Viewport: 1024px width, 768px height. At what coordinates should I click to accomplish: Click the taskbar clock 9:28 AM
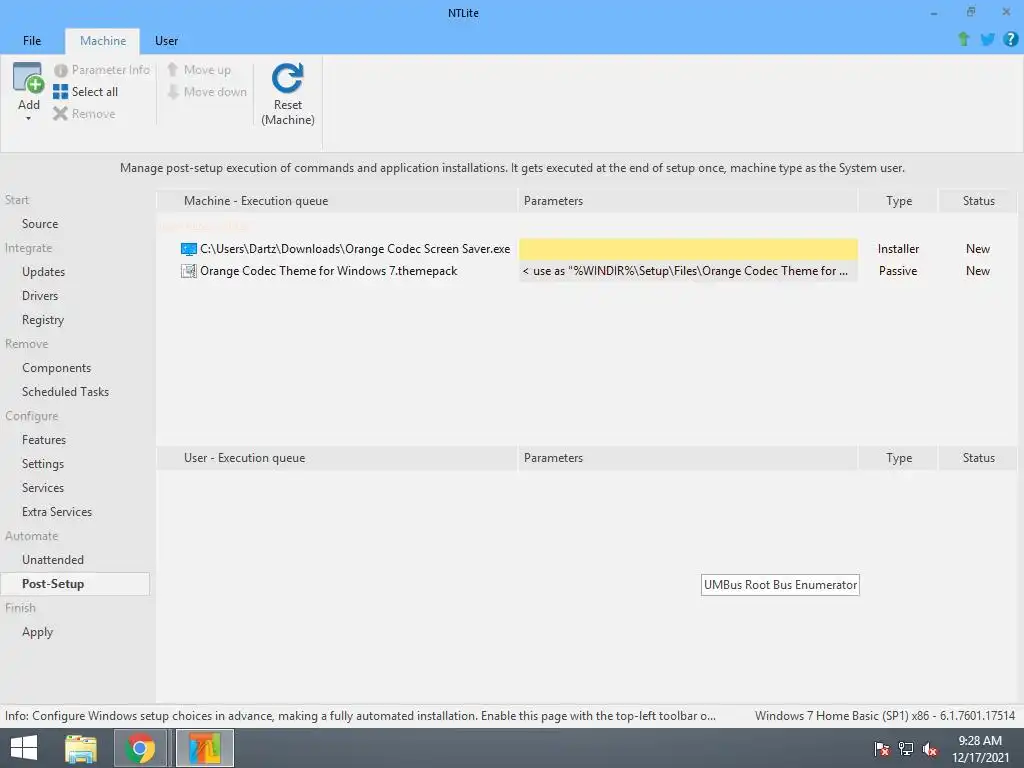click(x=980, y=741)
